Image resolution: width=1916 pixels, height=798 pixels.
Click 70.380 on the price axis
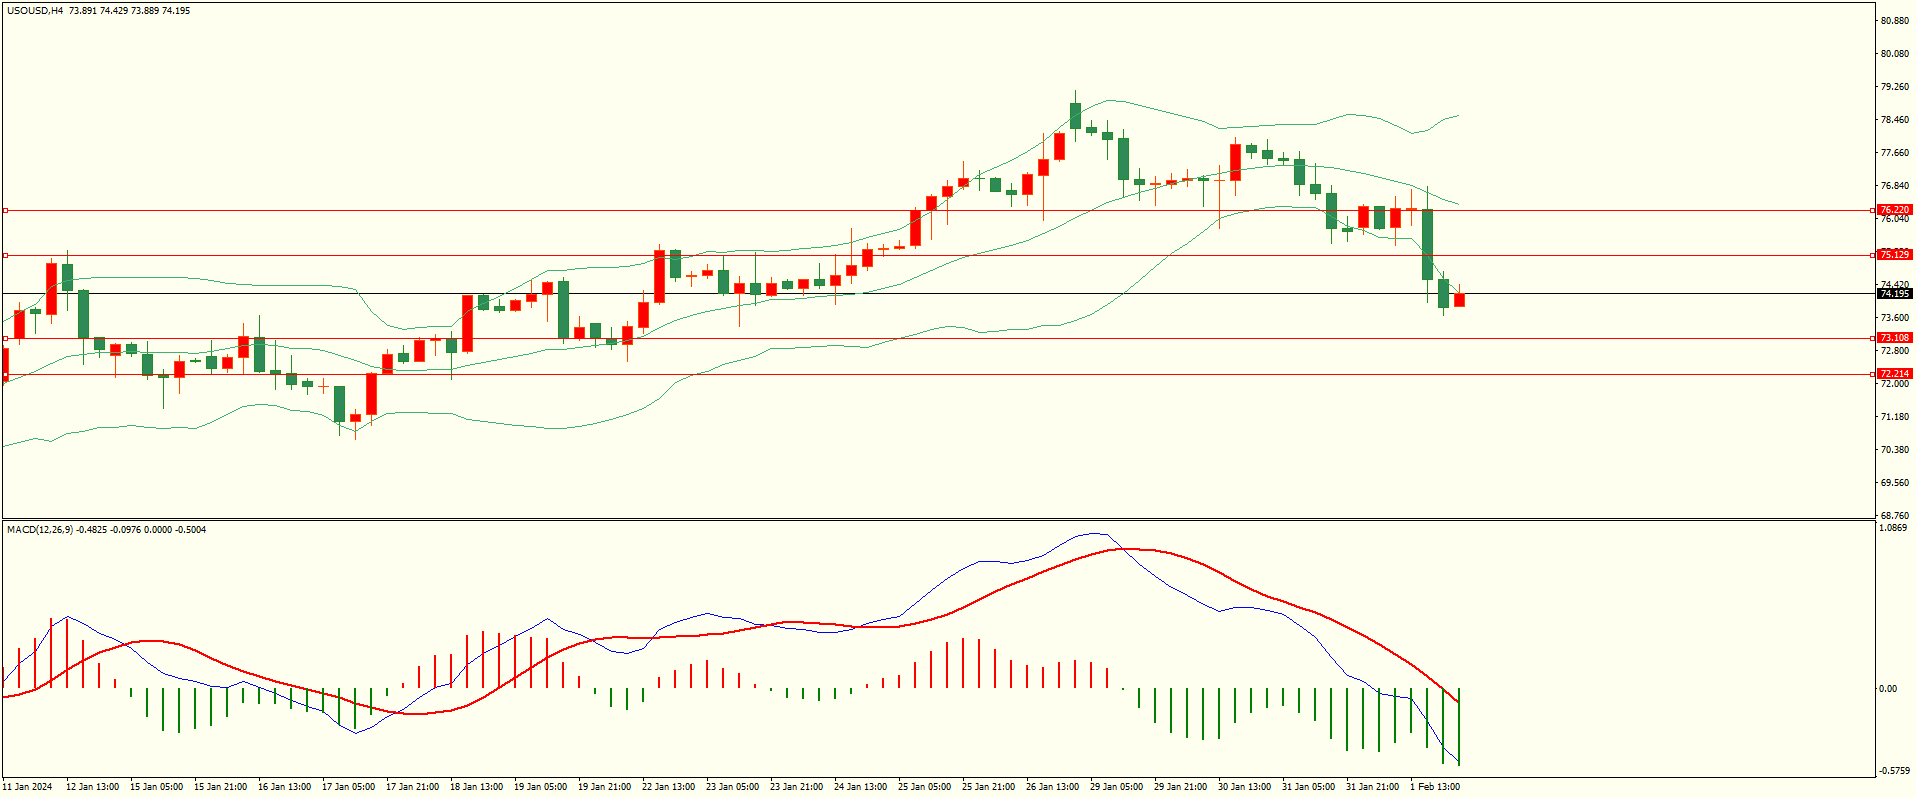[1896, 450]
